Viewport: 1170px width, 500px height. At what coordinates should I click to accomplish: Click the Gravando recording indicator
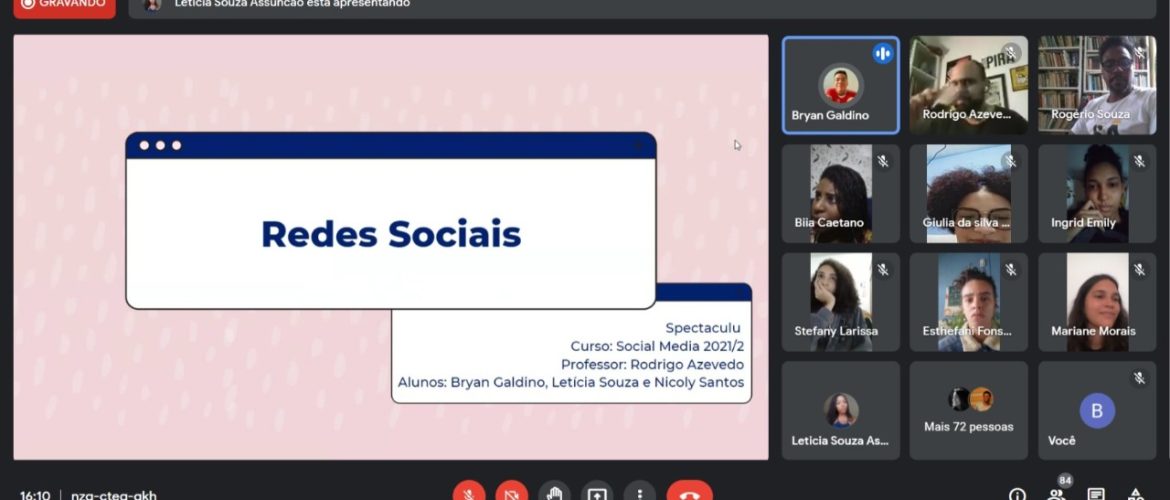pos(64,5)
